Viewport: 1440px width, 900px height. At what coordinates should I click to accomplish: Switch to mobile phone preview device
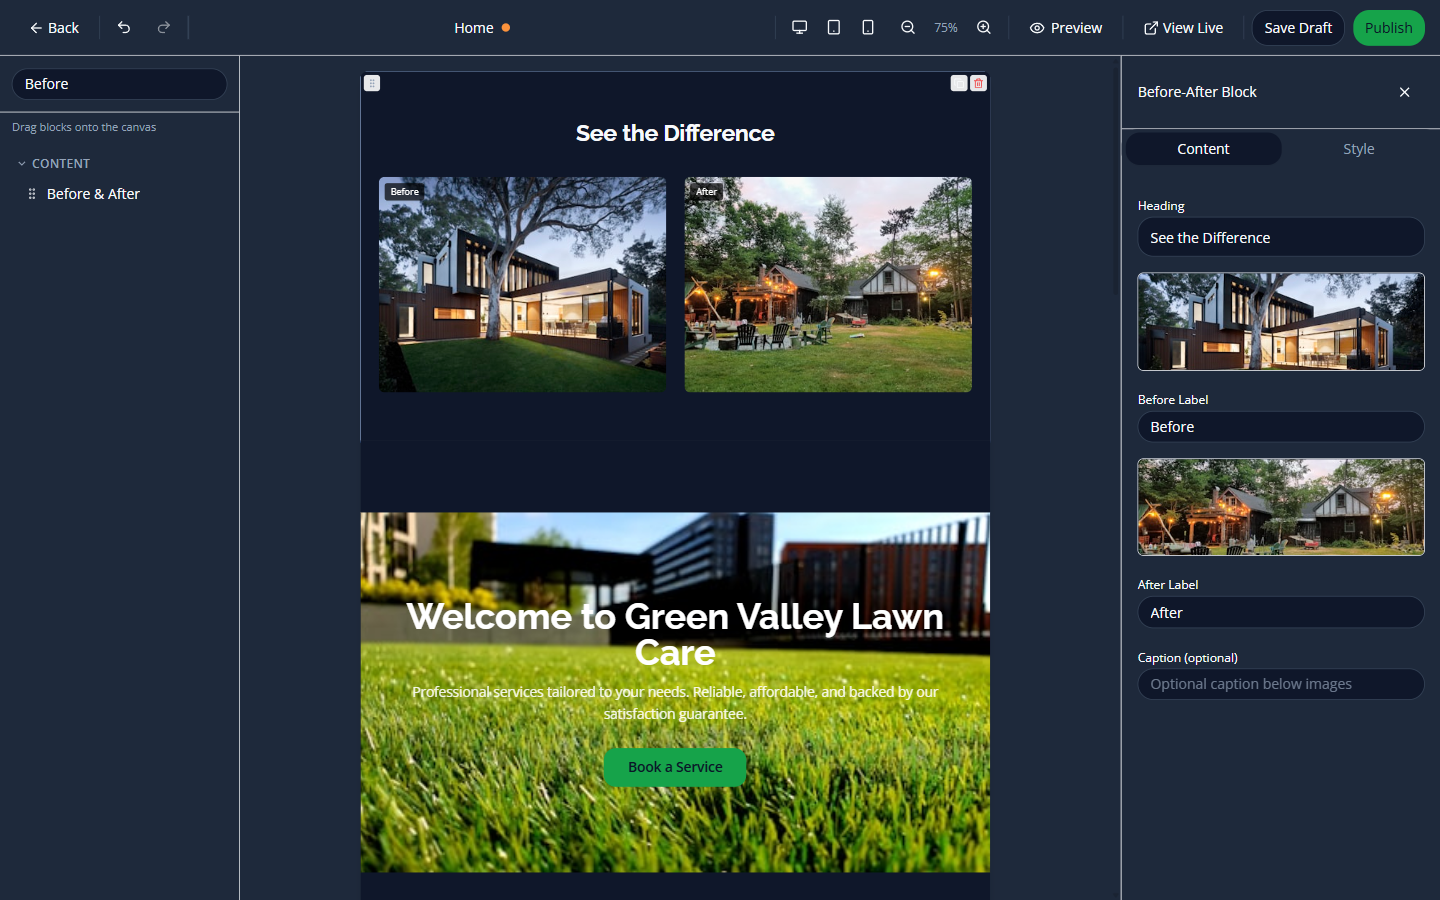[x=867, y=28]
